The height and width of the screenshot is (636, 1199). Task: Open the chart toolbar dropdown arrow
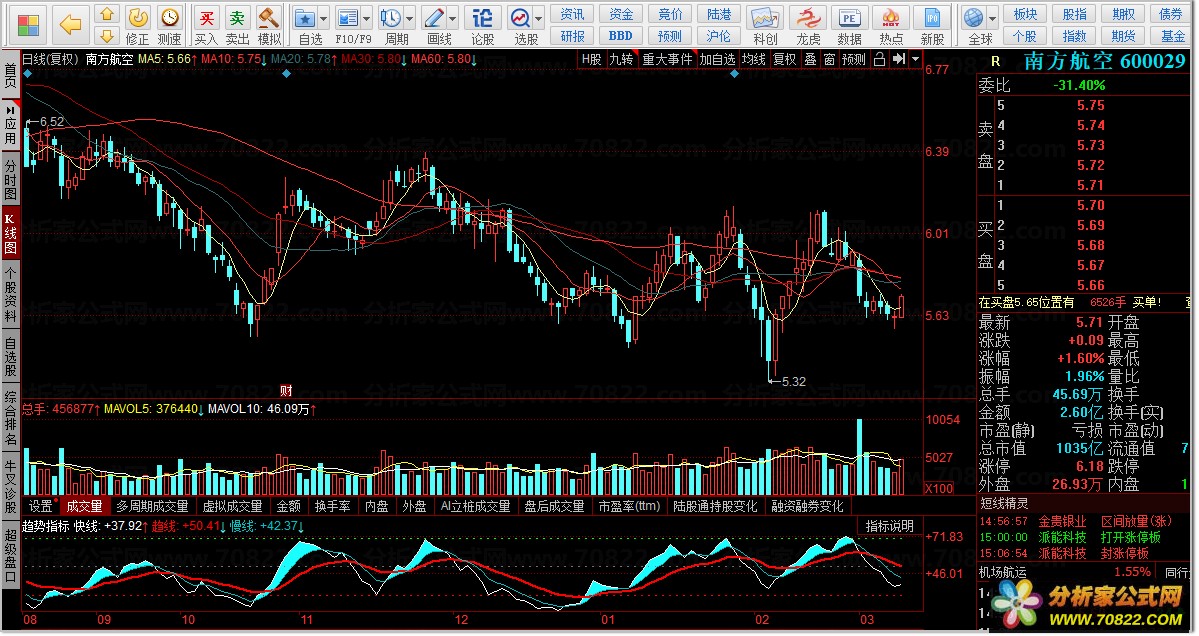915,59
